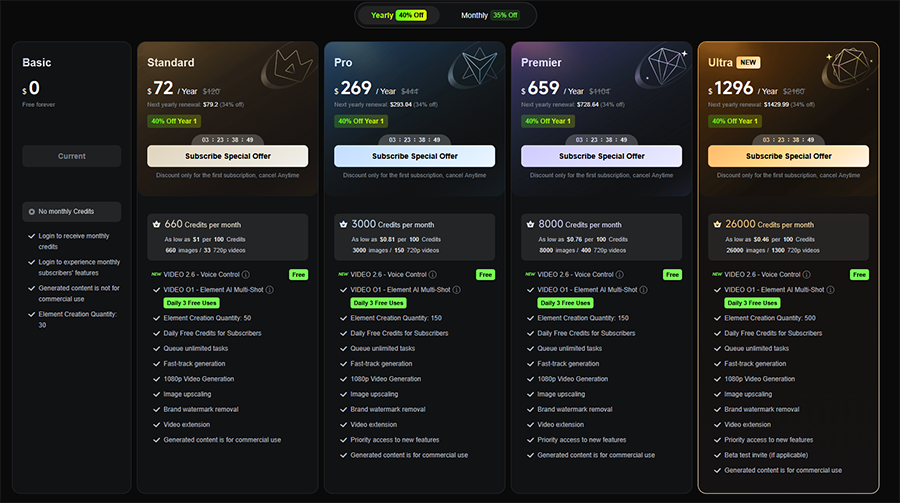The height and width of the screenshot is (503, 900).
Task: Click info icon beside Ultra VIDEO O1 Multi-Shot
Action: (830, 290)
